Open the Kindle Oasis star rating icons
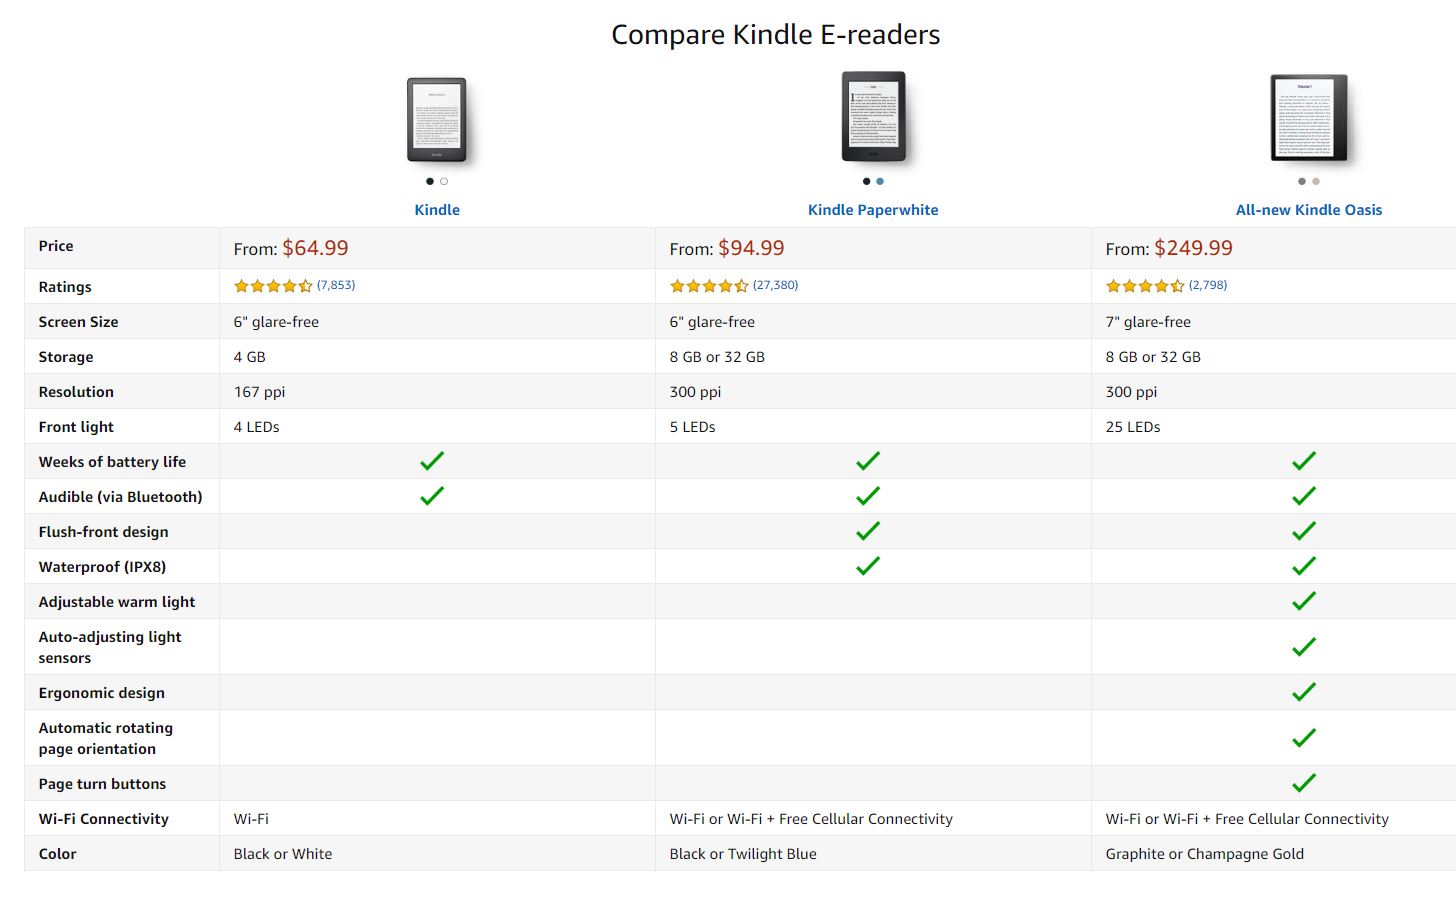Viewport: 1456px width, 903px height. point(1145,286)
